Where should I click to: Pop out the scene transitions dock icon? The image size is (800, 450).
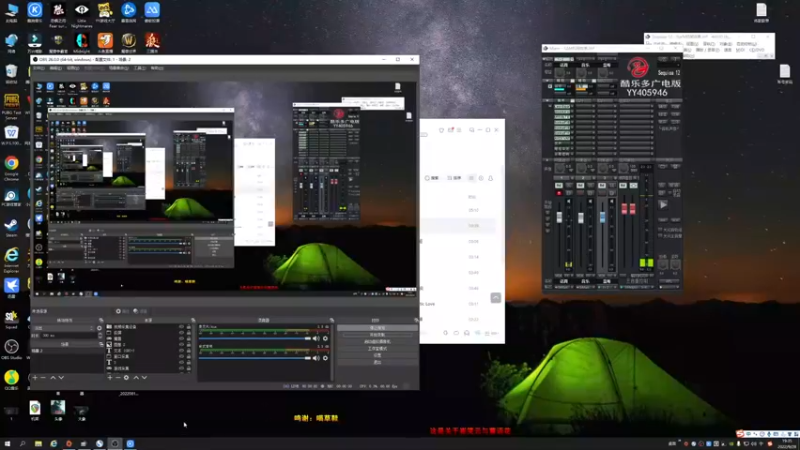pos(102,320)
